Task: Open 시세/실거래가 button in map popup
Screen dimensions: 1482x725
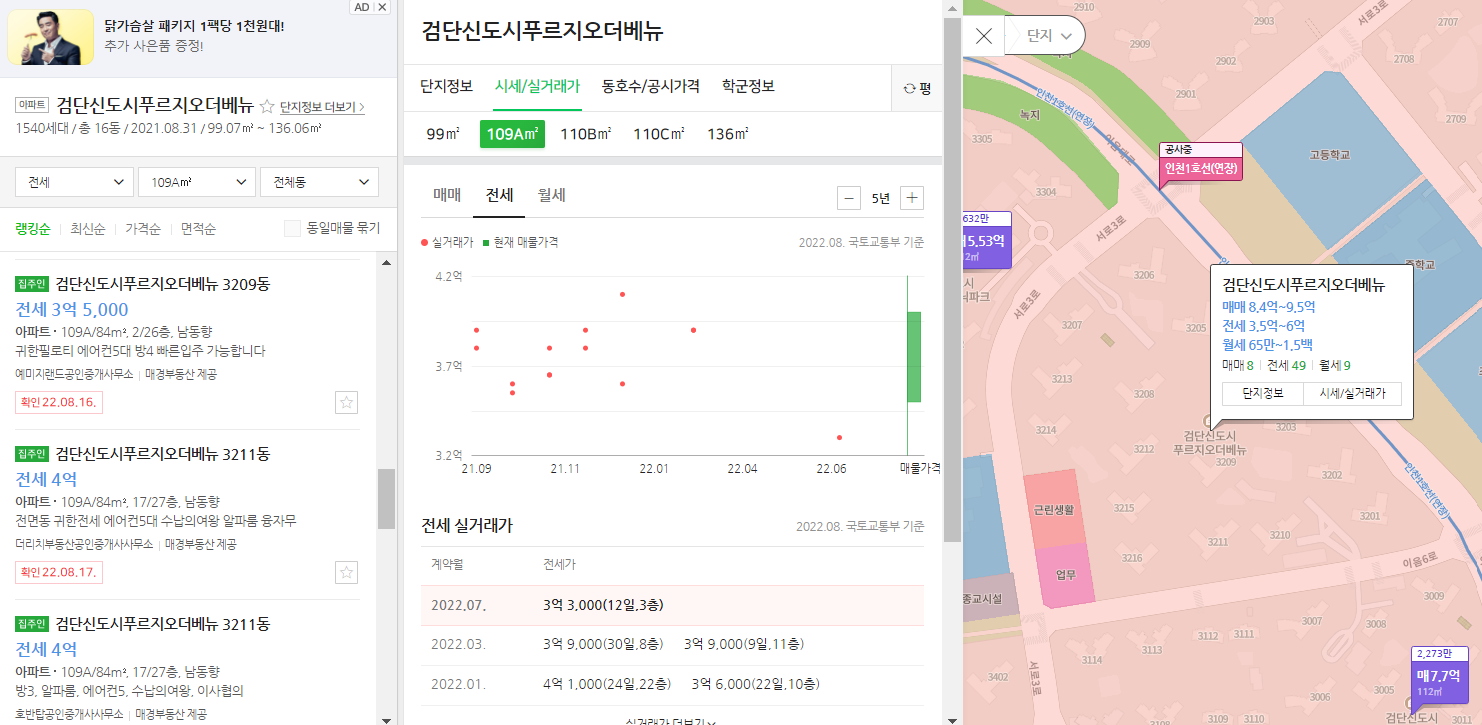Action: [x=1352, y=394]
